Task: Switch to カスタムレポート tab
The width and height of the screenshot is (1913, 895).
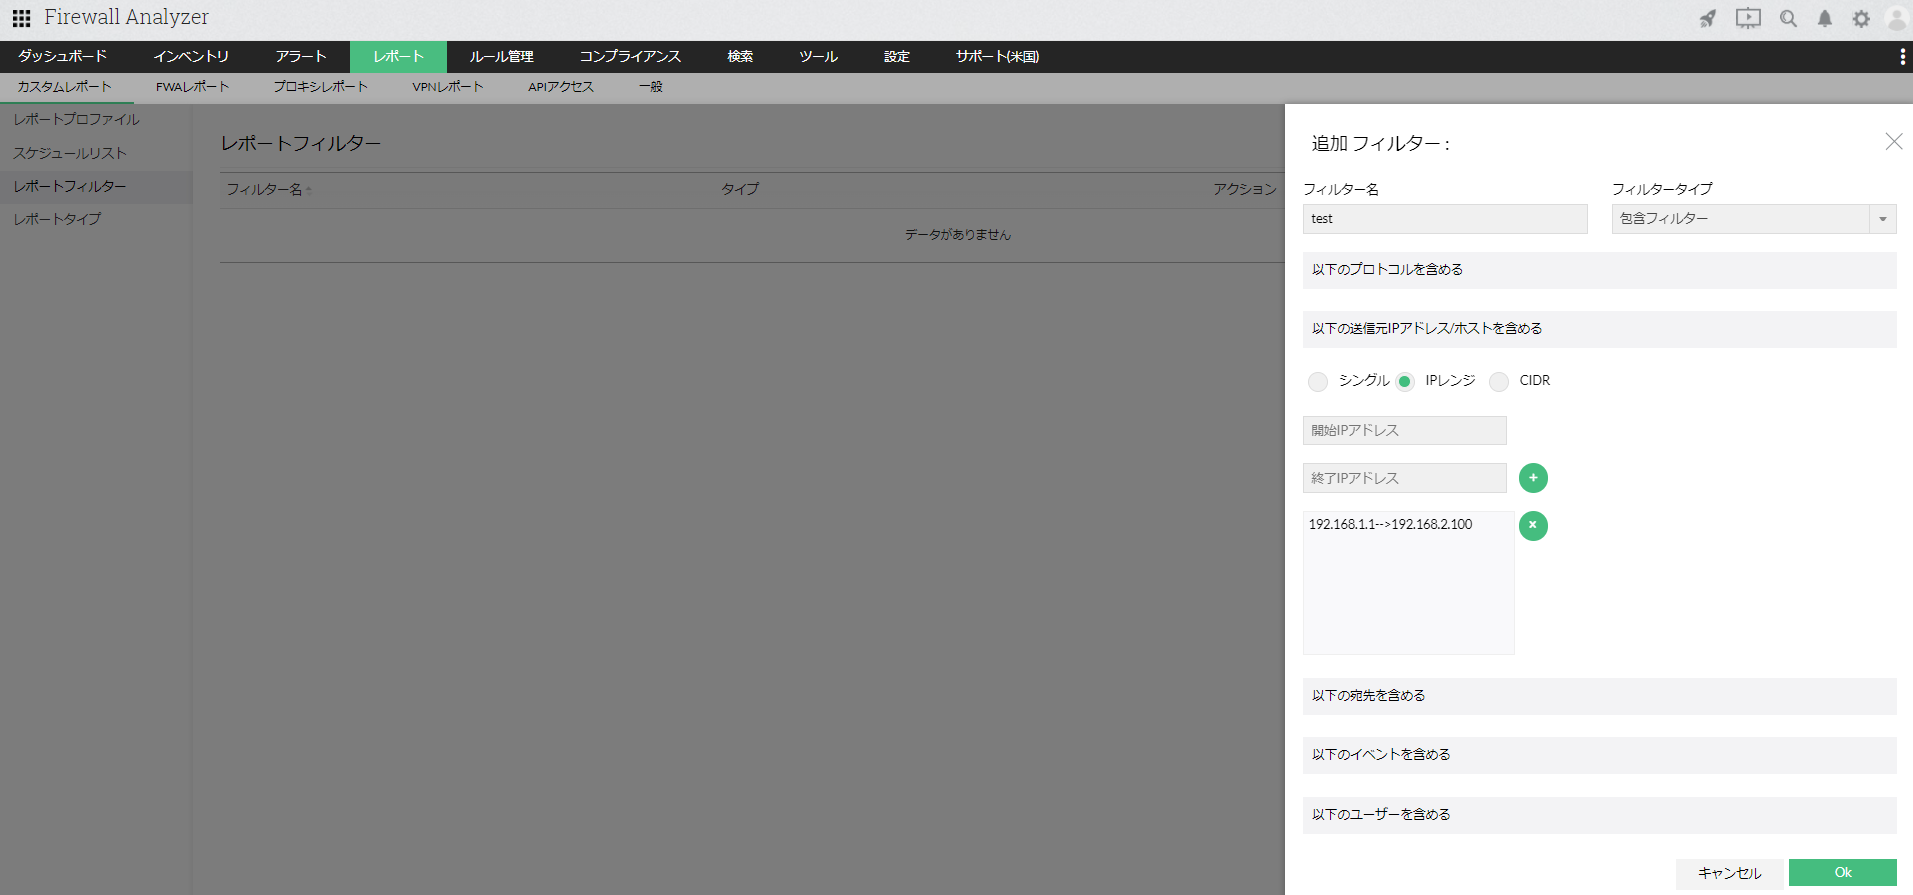Action: pos(65,87)
